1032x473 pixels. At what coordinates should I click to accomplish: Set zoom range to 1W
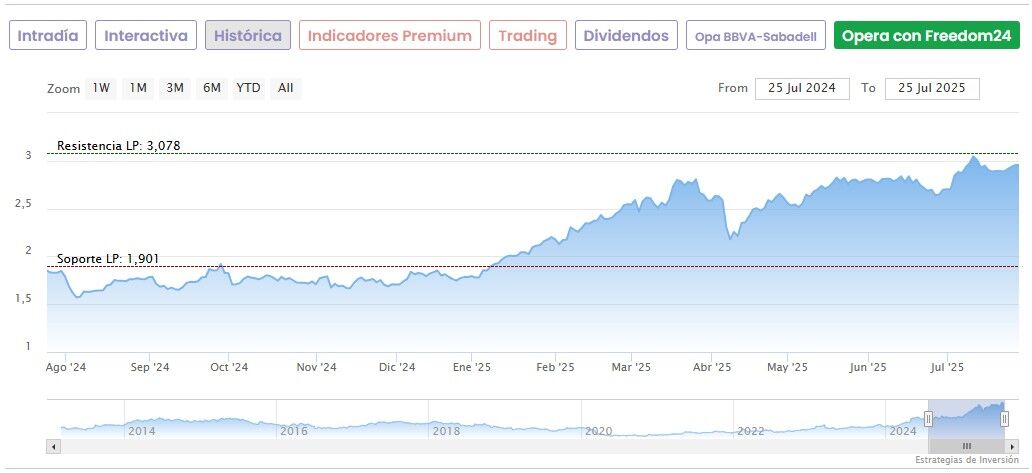coord(101,88)
